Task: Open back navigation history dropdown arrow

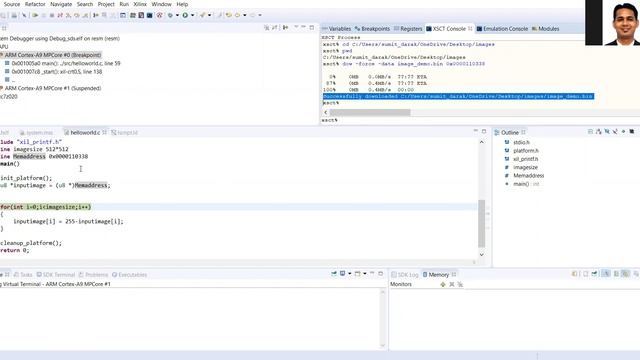Action: tap(244, 15)
